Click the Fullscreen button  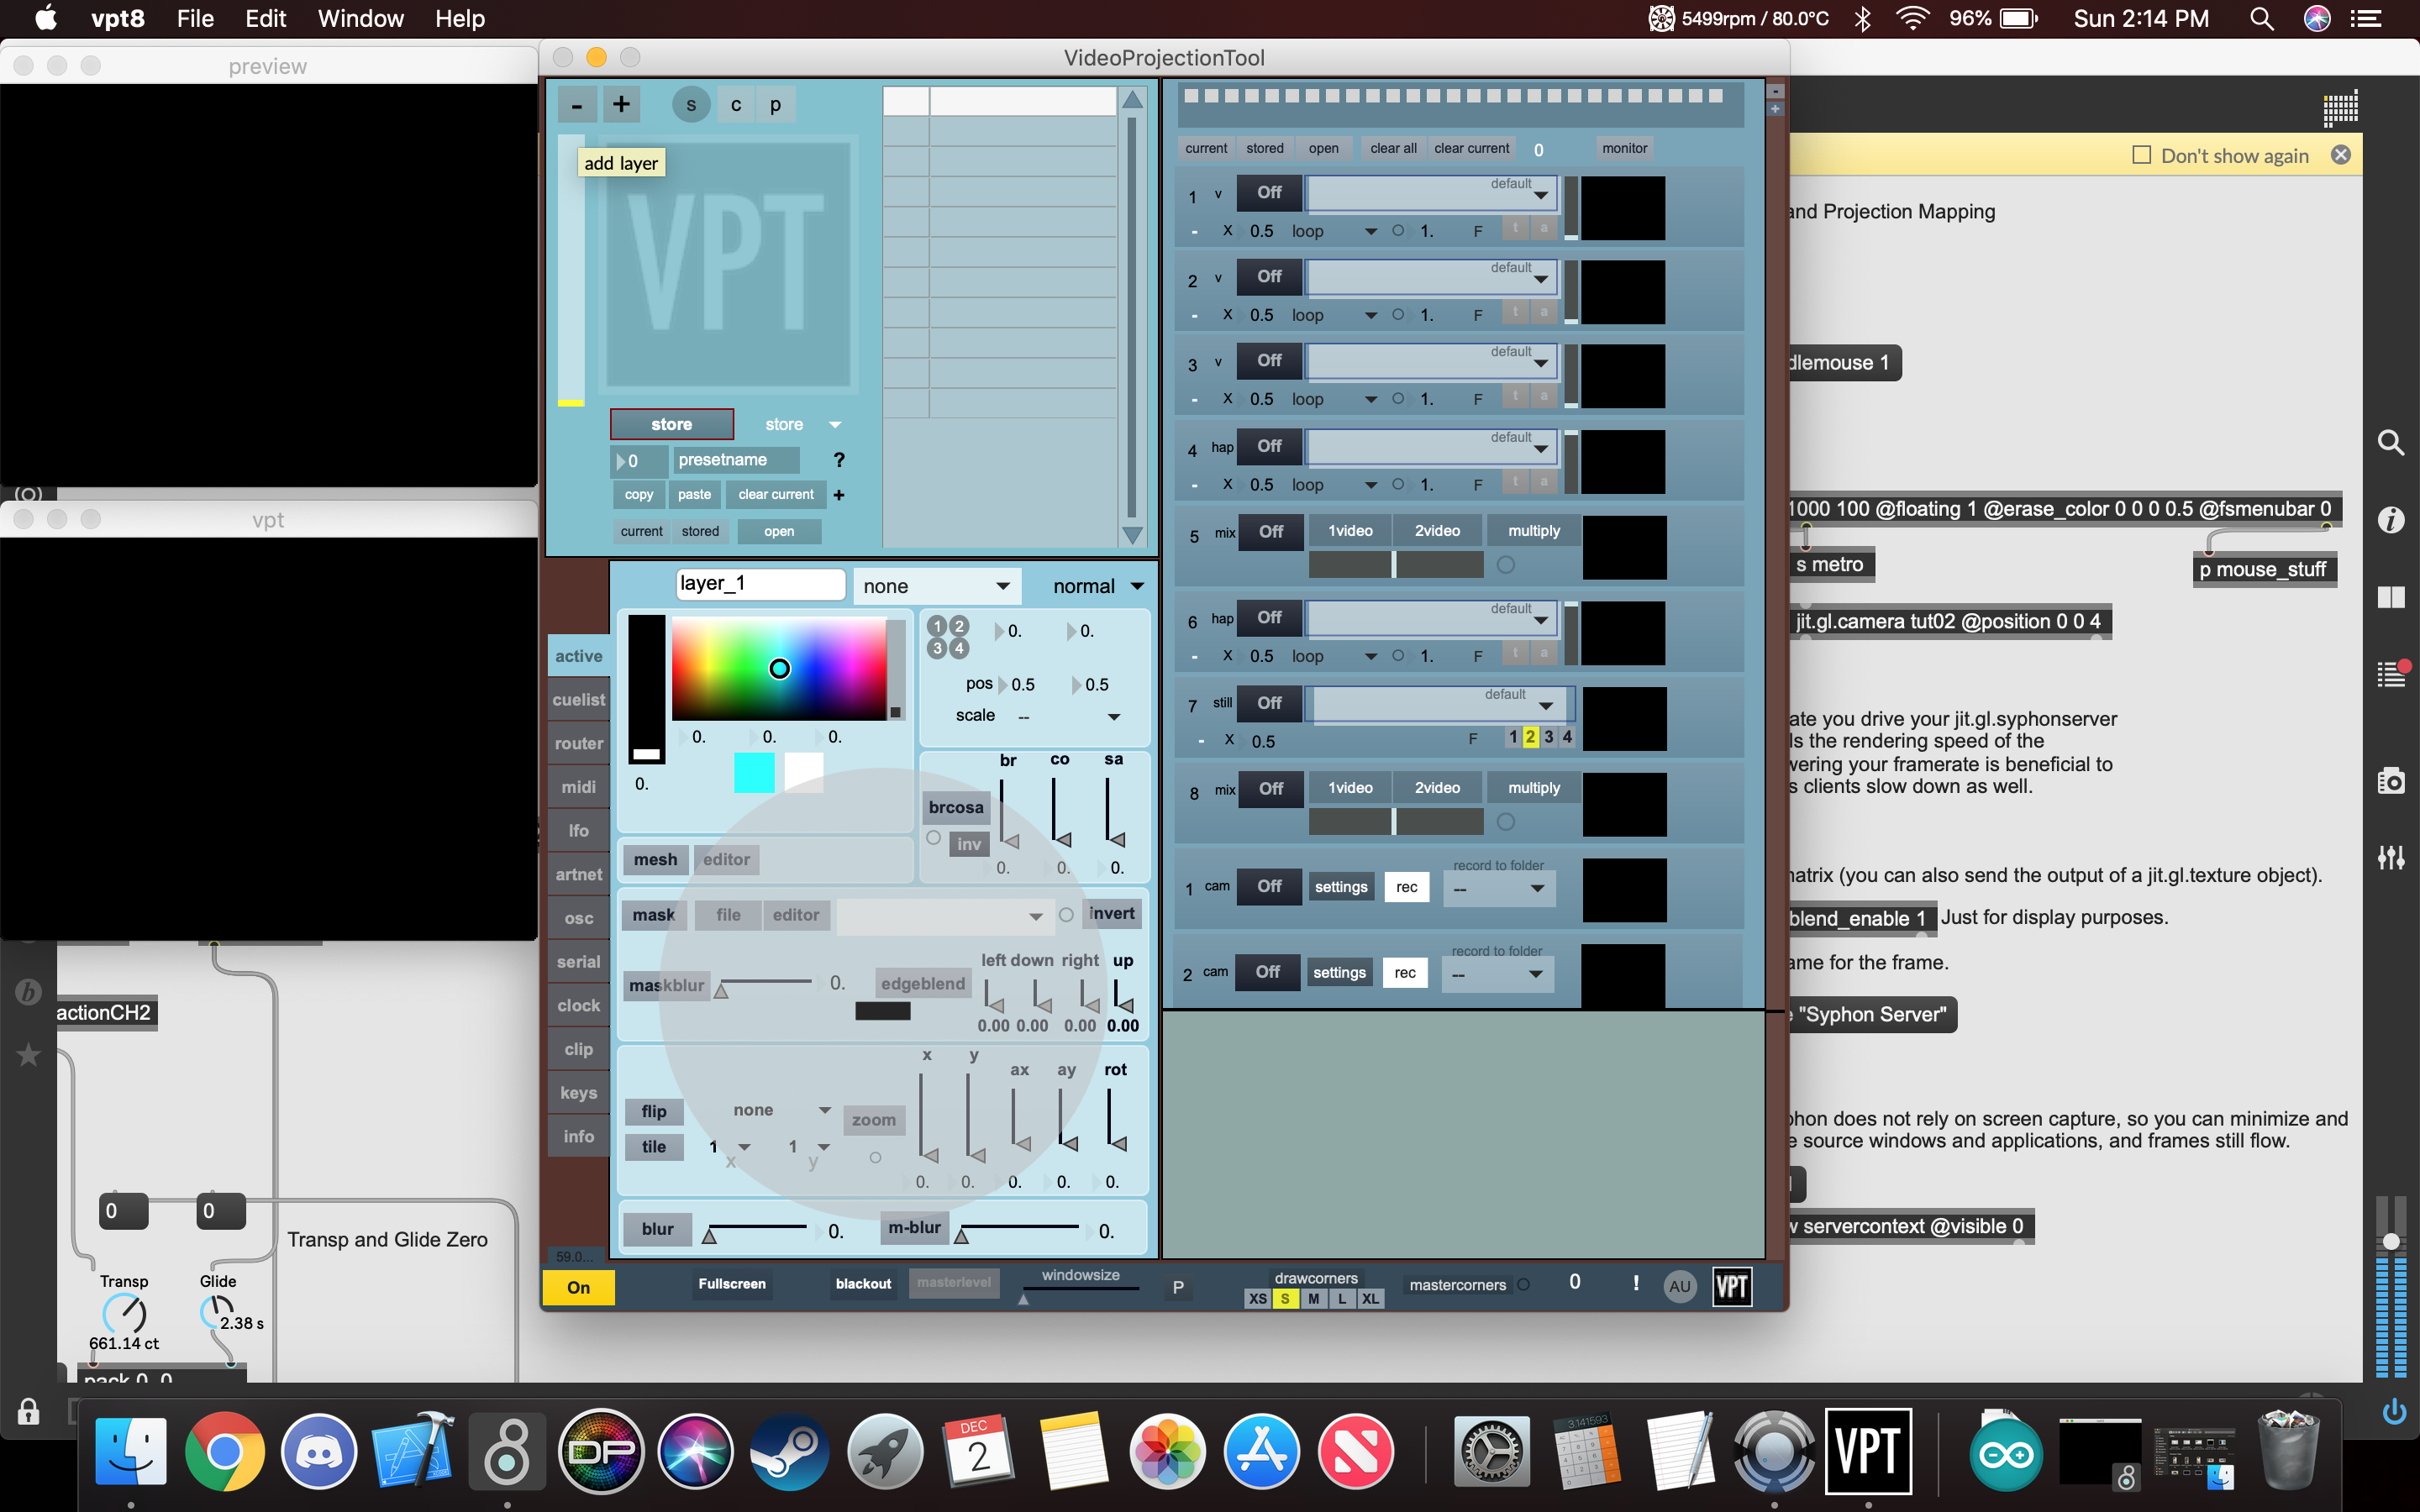tap(732, 1284)
